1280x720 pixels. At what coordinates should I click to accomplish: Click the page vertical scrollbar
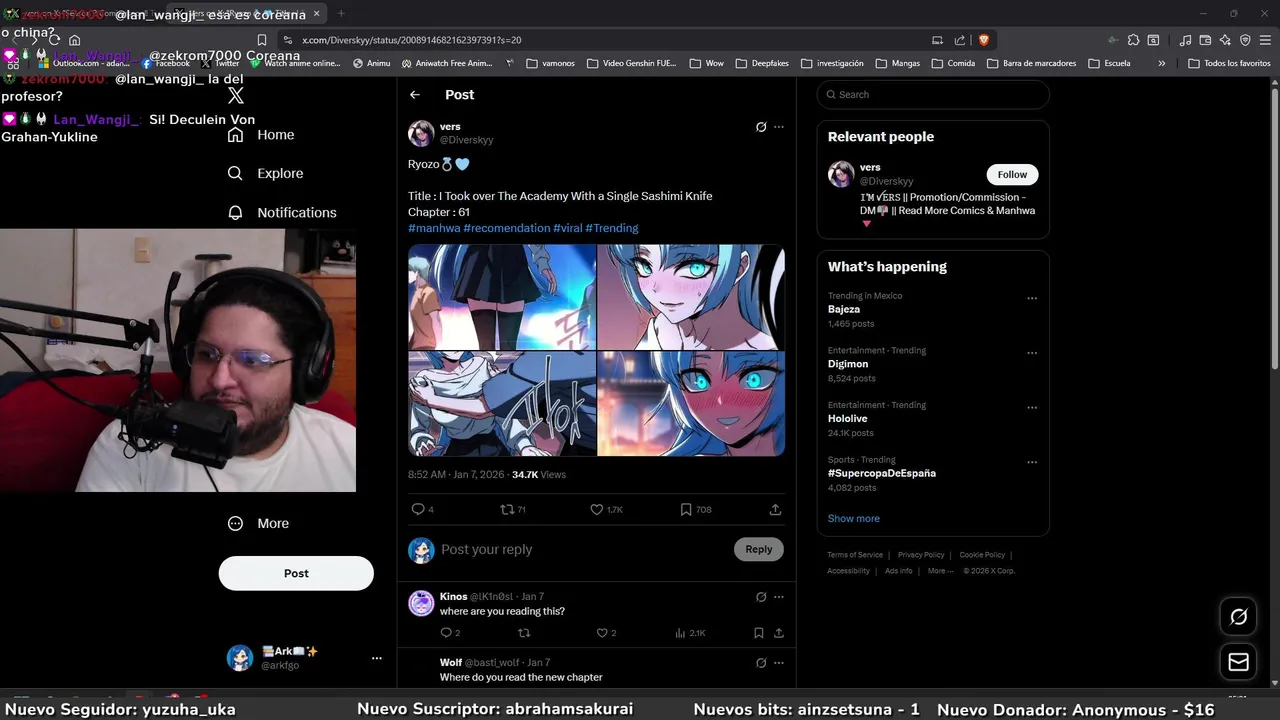1274,230
